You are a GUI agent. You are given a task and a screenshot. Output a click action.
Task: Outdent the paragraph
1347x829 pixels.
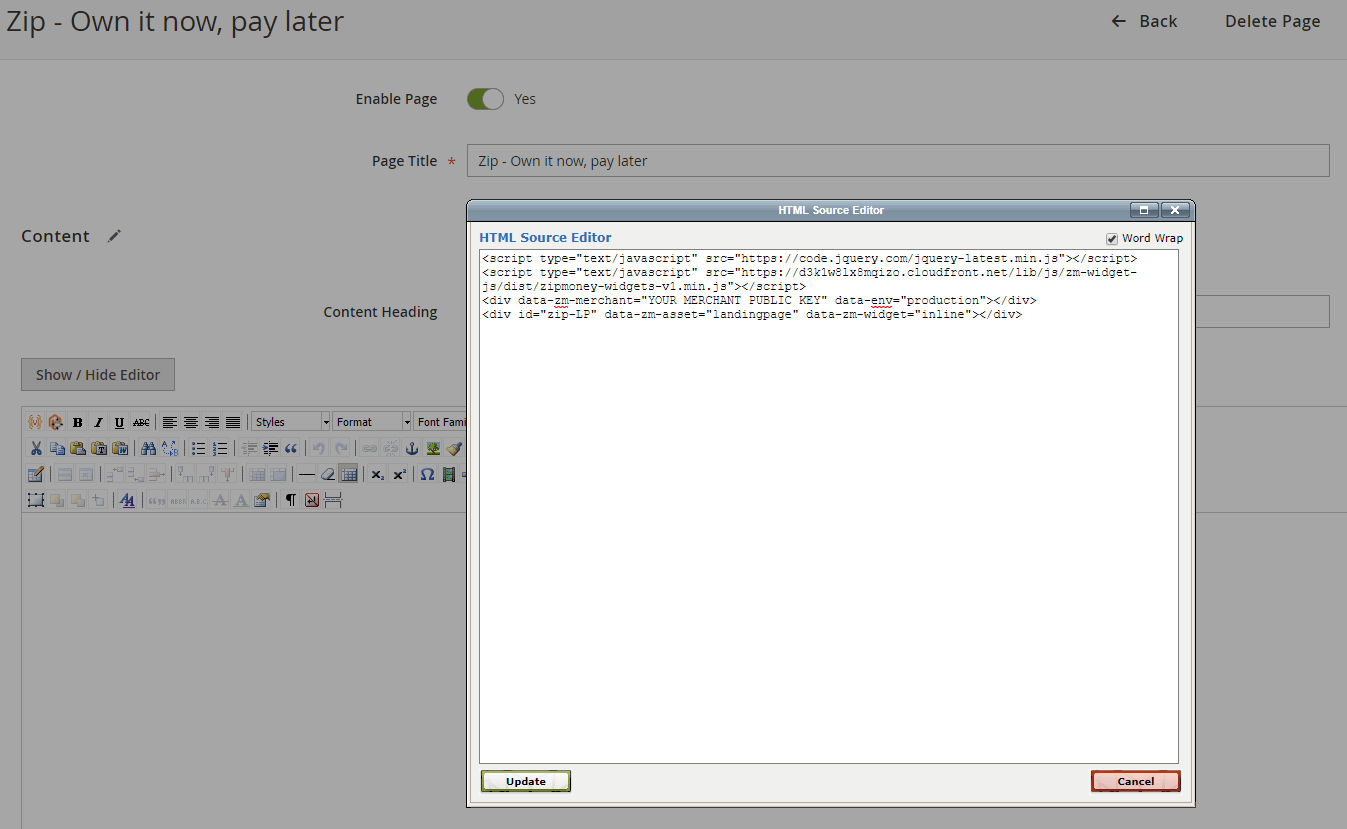[x=249, y=448]
